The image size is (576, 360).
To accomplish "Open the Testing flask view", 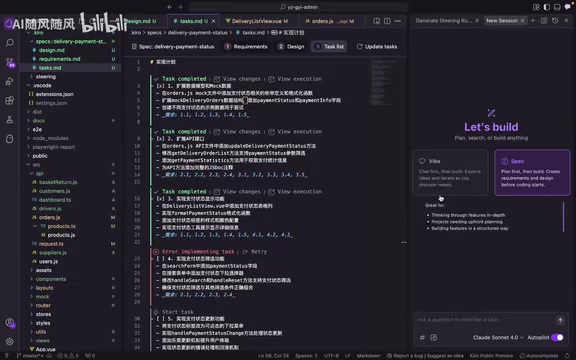I will pos(10,119).
